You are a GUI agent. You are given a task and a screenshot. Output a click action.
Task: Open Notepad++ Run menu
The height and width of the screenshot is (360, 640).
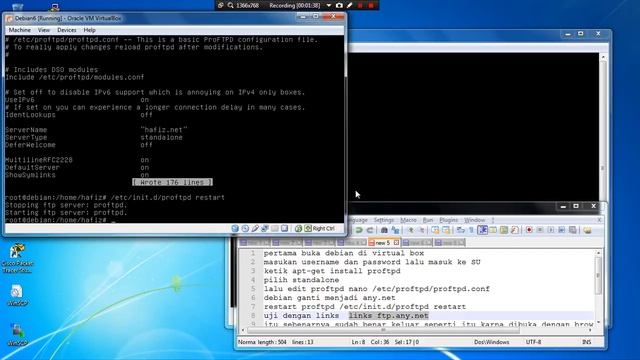click(x=428, y=220)
